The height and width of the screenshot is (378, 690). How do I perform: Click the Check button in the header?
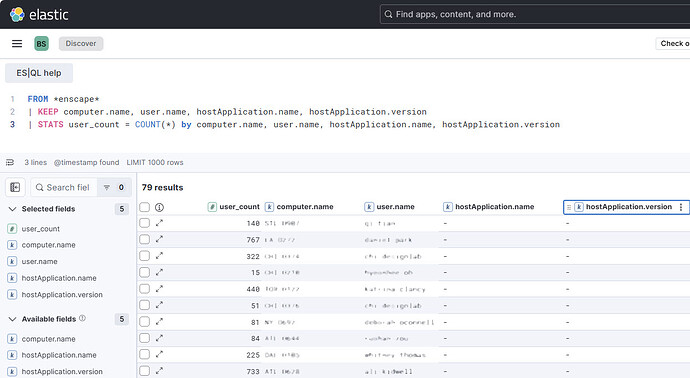pyautogui.click(x=673, y=44)
